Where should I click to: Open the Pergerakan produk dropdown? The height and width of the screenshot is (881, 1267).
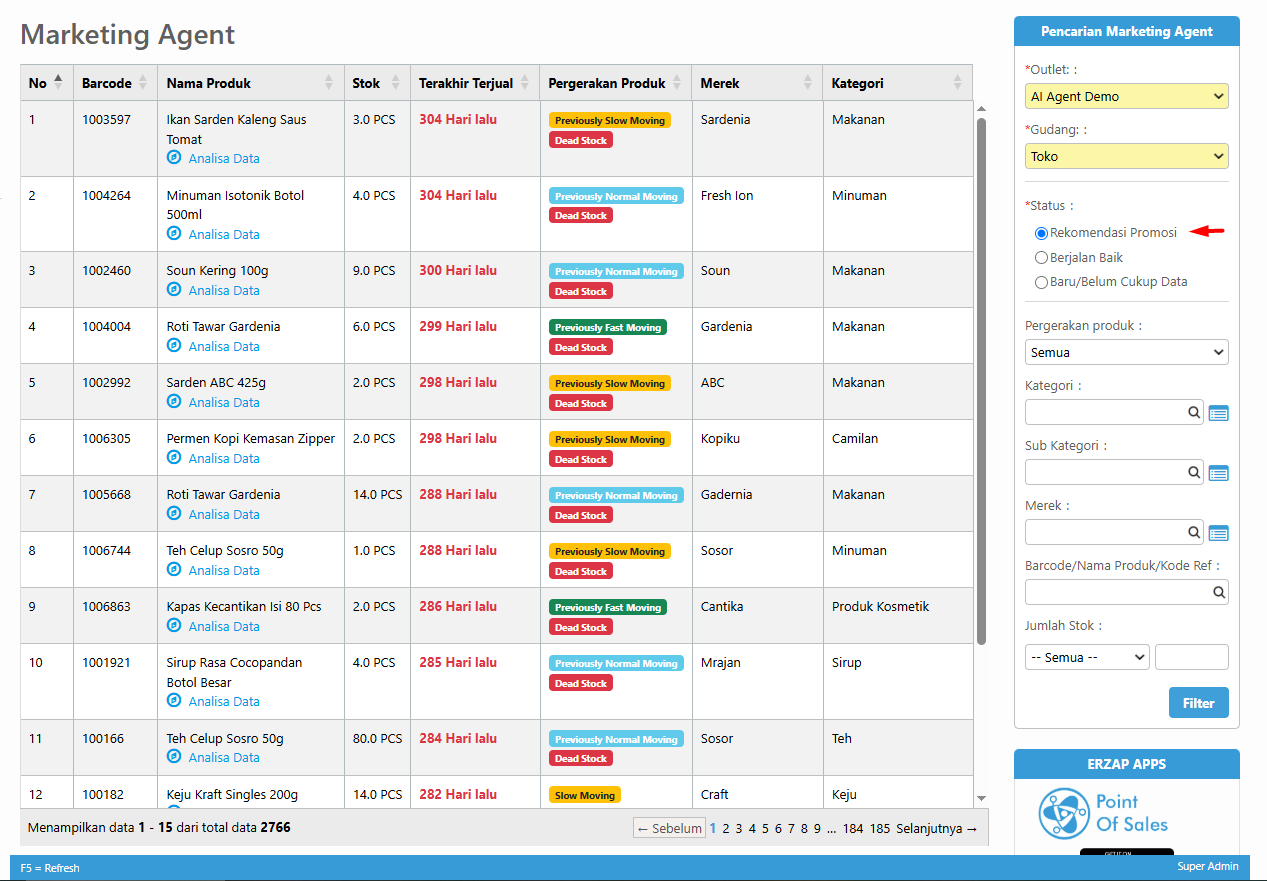(x=1126, y=353)
